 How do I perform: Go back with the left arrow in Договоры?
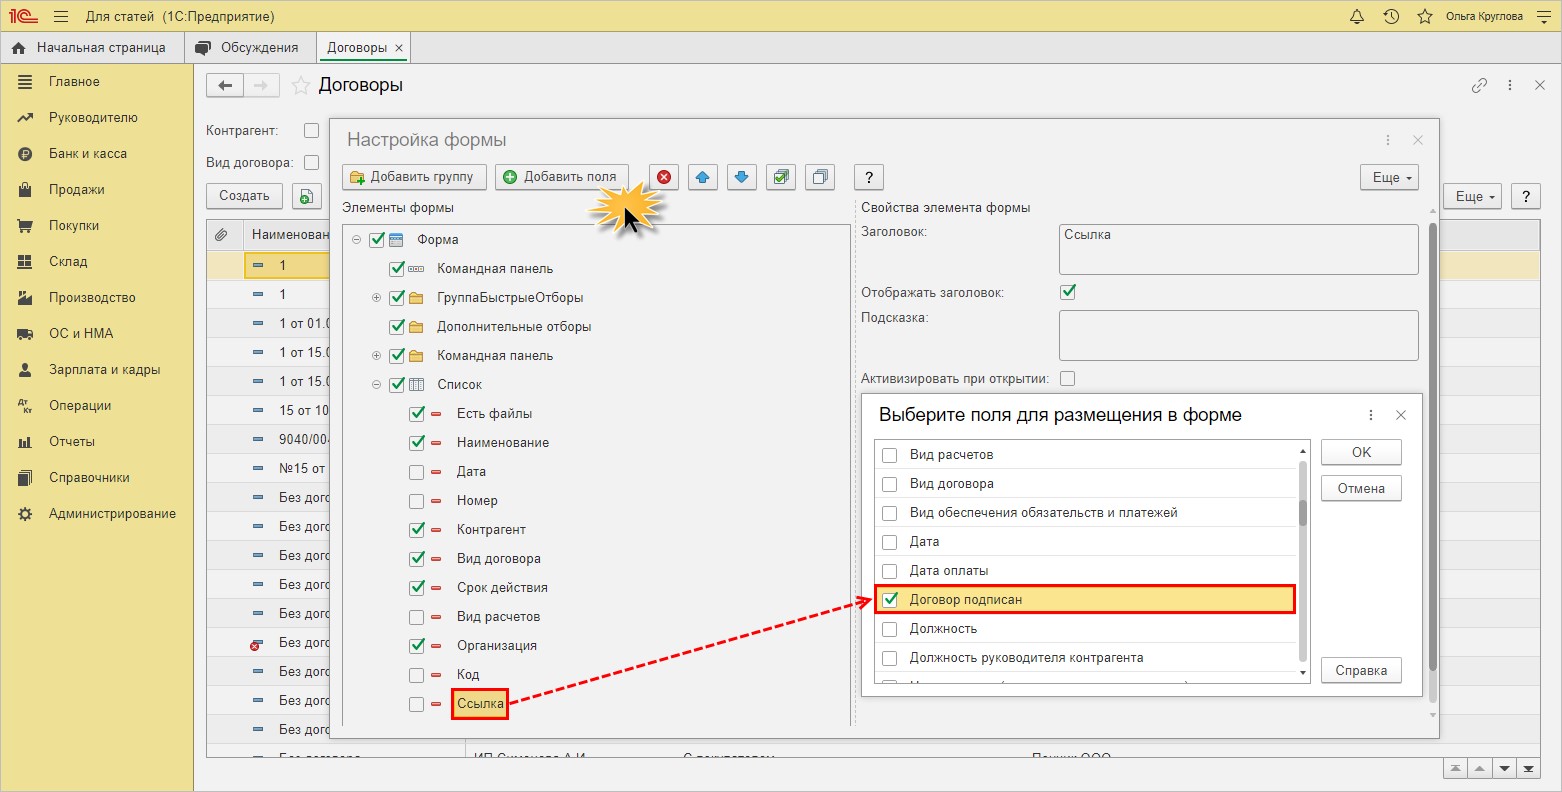pos(225,86)
